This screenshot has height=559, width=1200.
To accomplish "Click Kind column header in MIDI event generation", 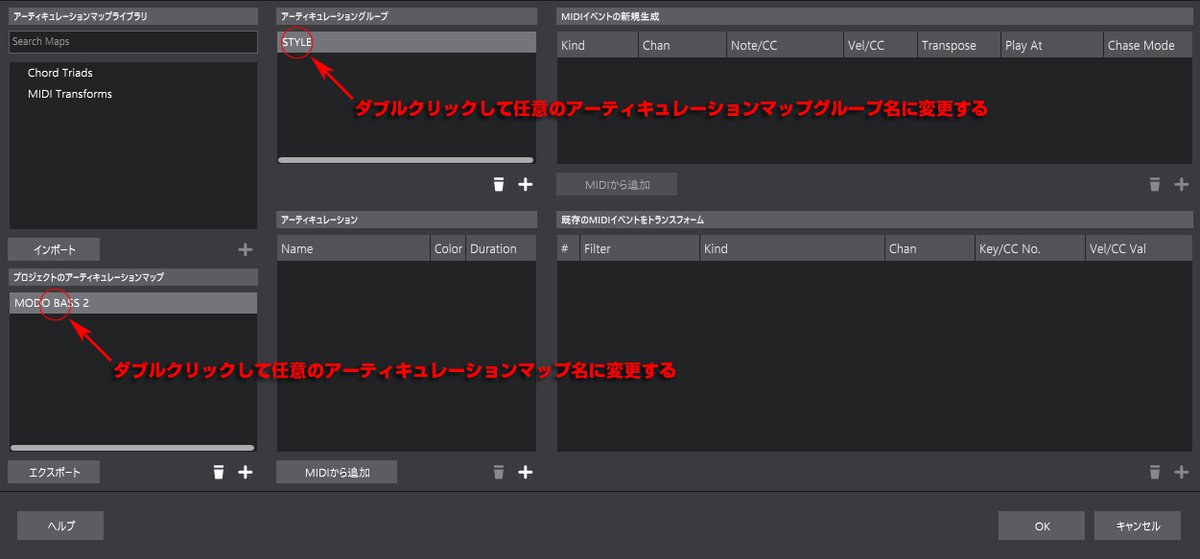I will (x=597, y=45).
